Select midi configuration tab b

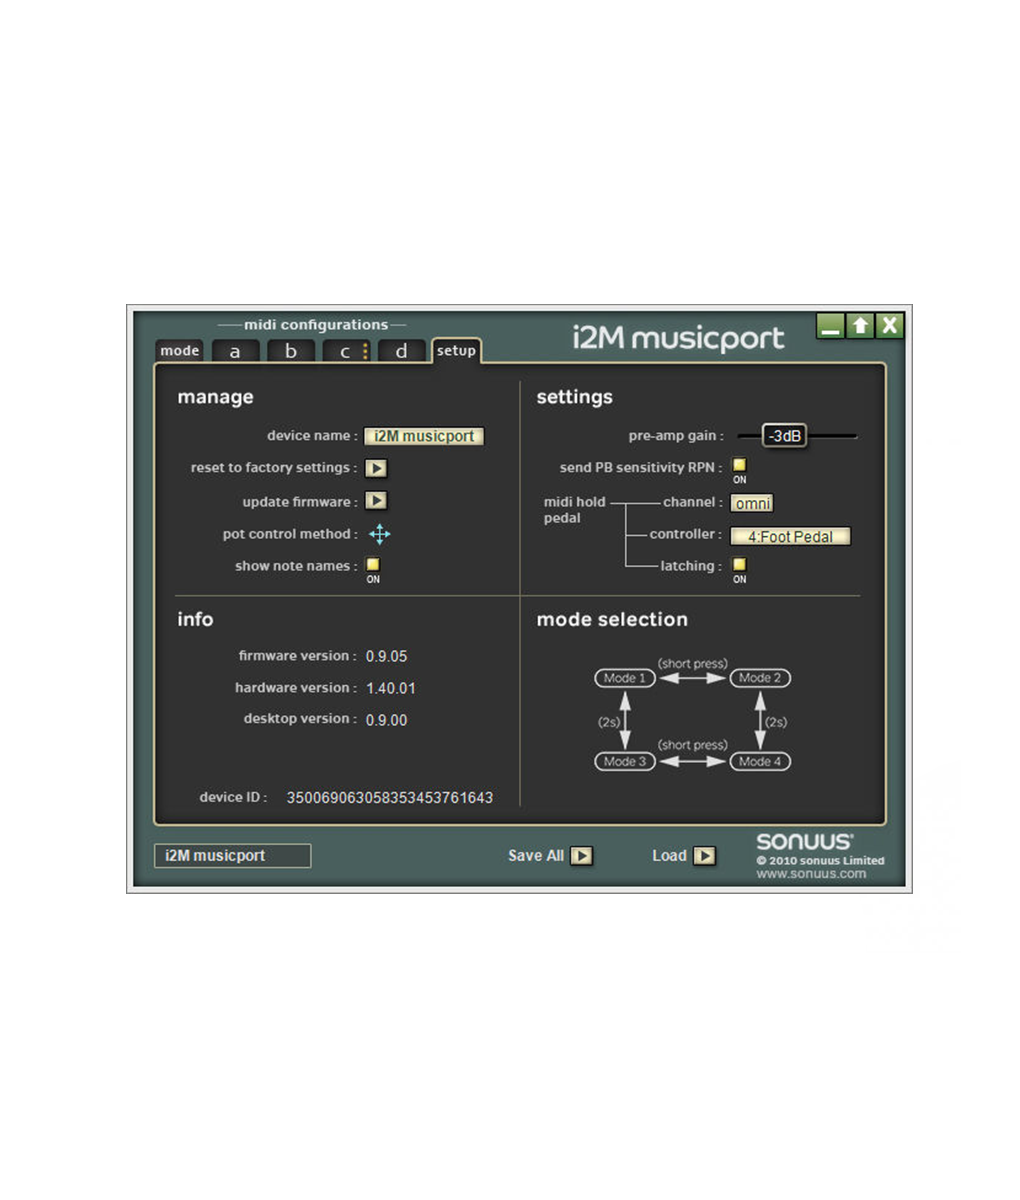point(291,351)
